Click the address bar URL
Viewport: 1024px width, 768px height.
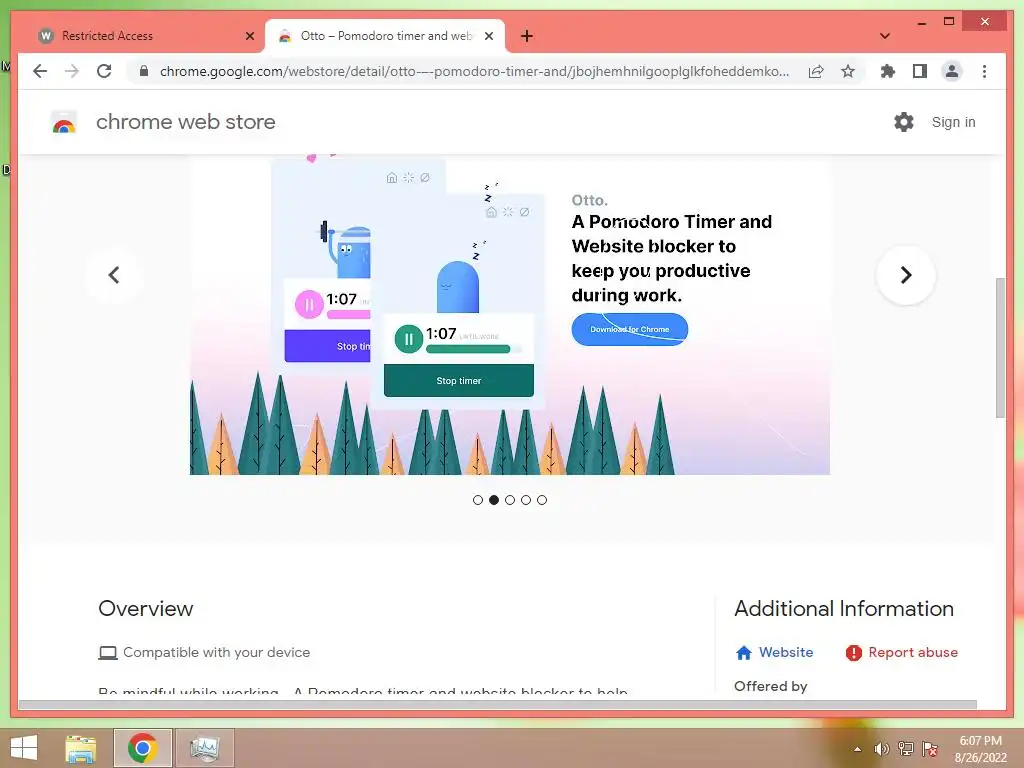click(x=474, y=71)
